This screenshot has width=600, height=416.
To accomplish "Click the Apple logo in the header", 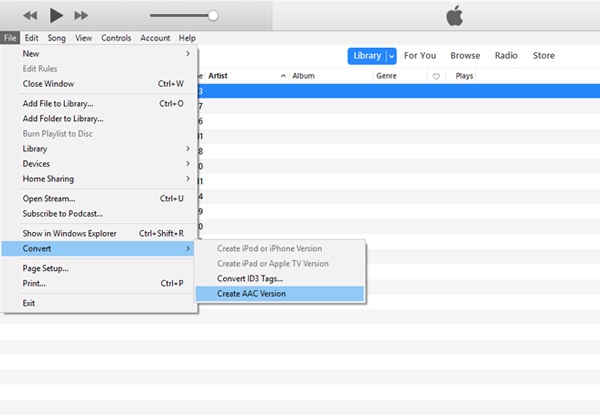I will (x=455, y=16).
